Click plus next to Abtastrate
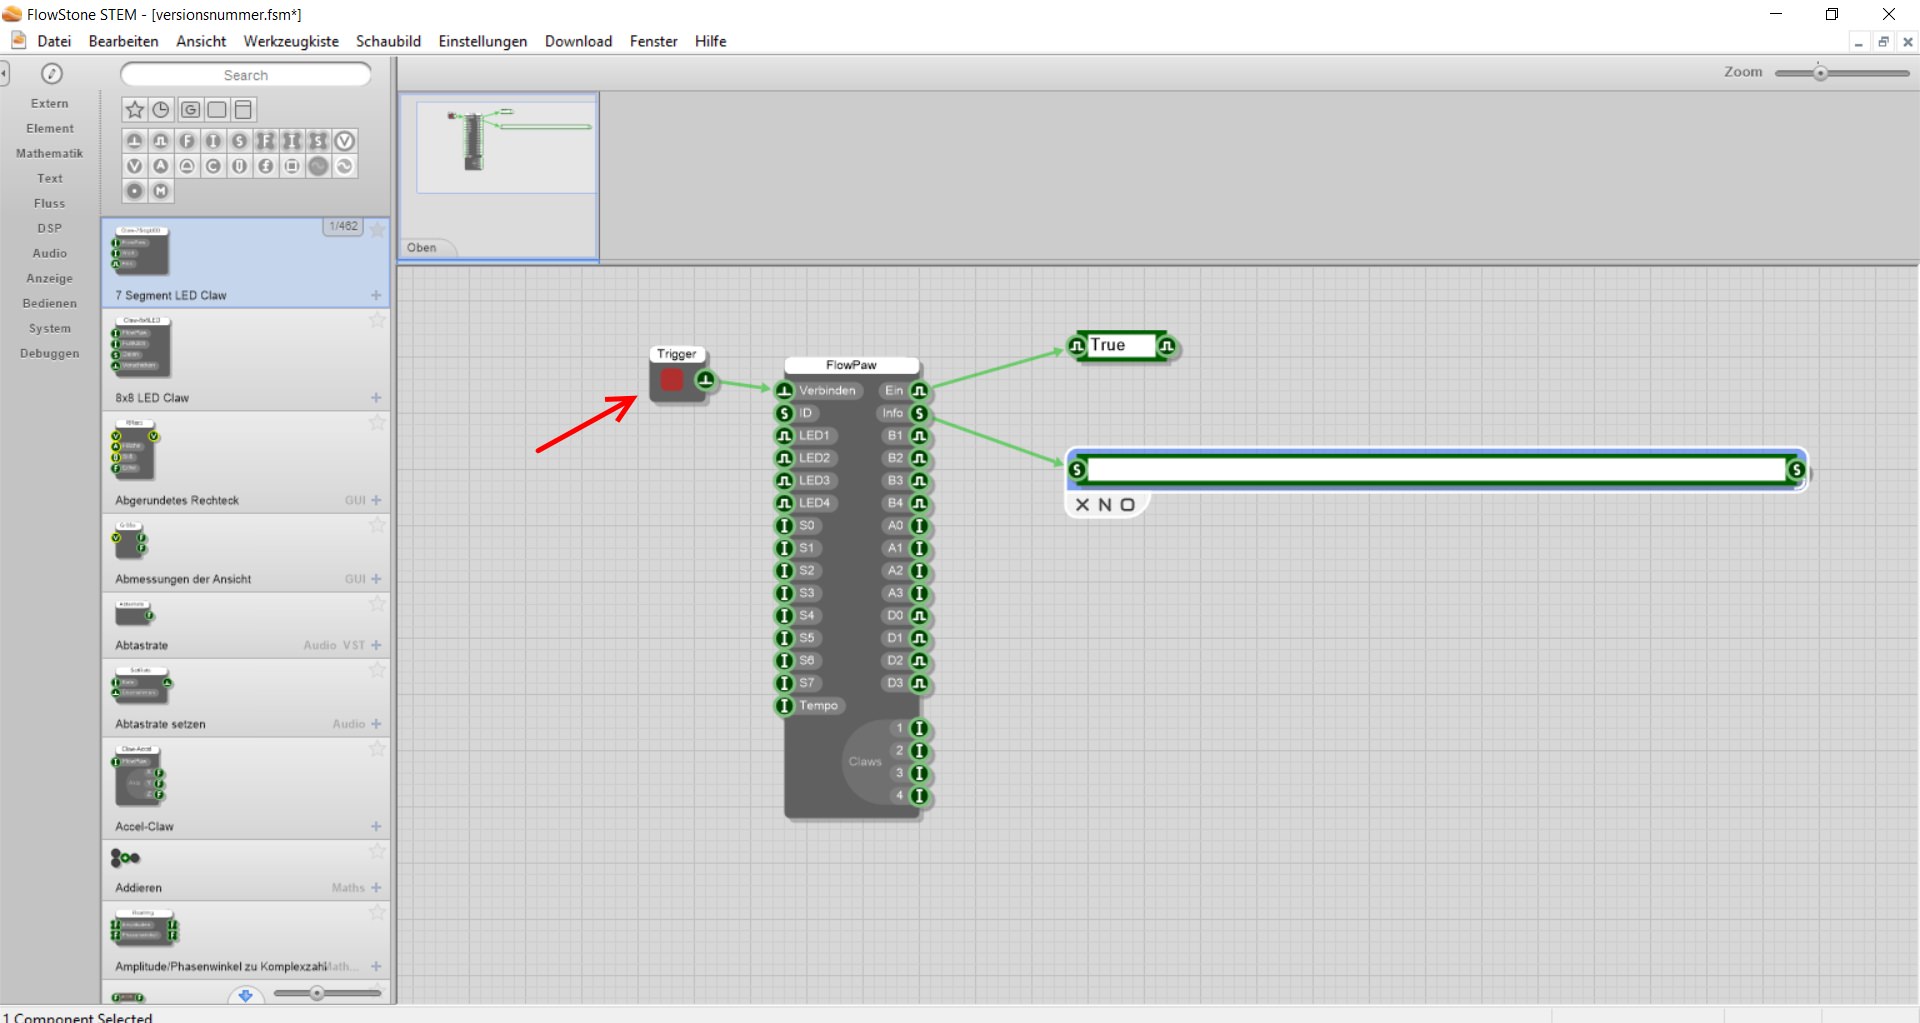The width and height of the screenshot is (1920, 1023). coord(376,645)
